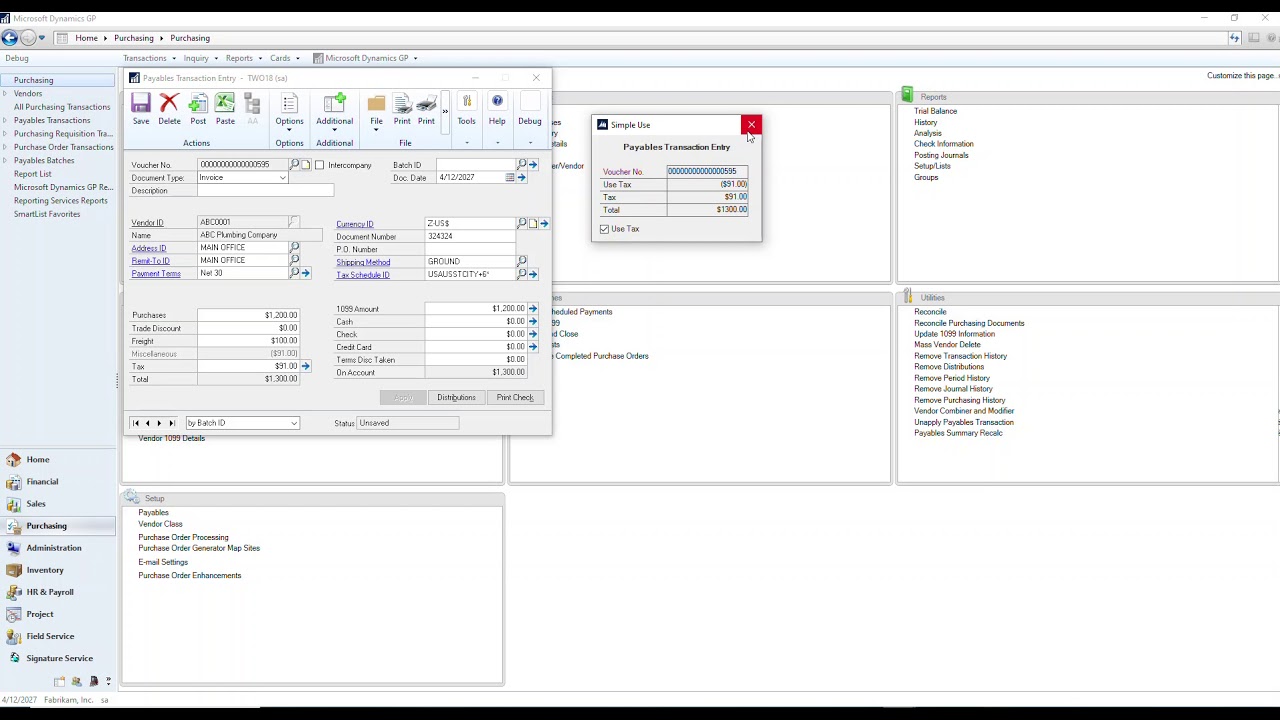Click the Tax Schedule ID expansion arrow
The width and height of the screenshot is (1280, 720).
[x=533, y=274]
